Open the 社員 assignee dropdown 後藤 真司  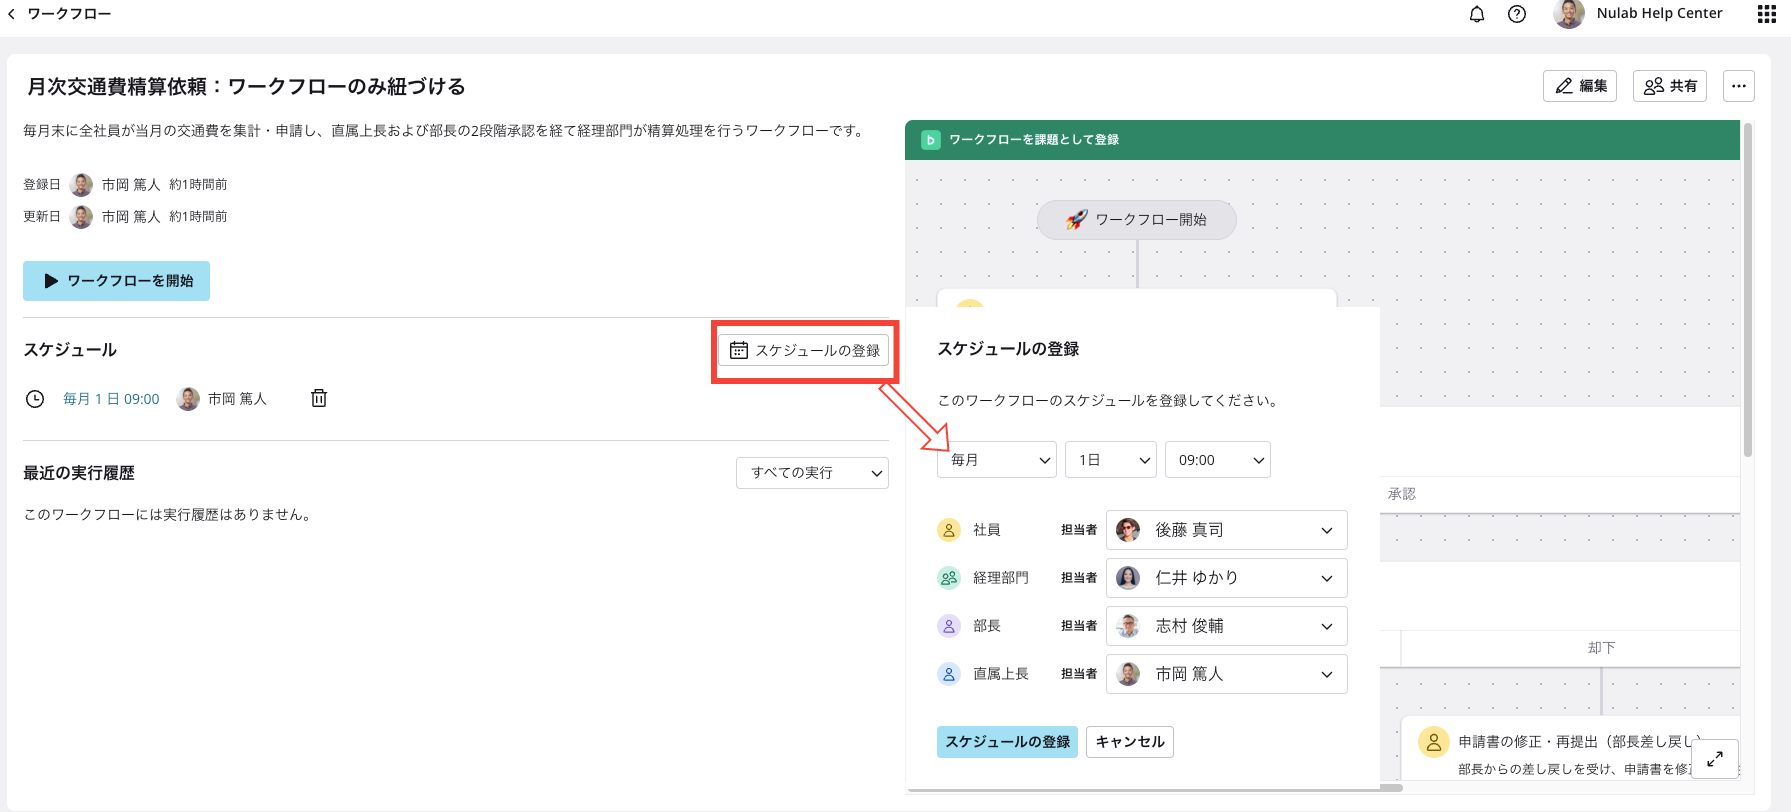click(1227, 530)
